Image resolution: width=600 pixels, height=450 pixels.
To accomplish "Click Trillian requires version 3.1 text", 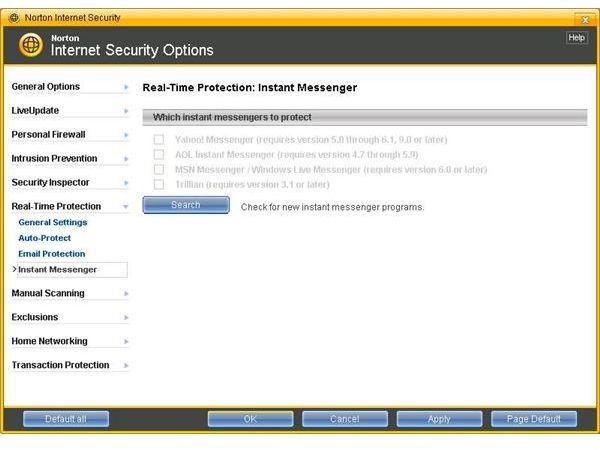I will coord(252,184).
